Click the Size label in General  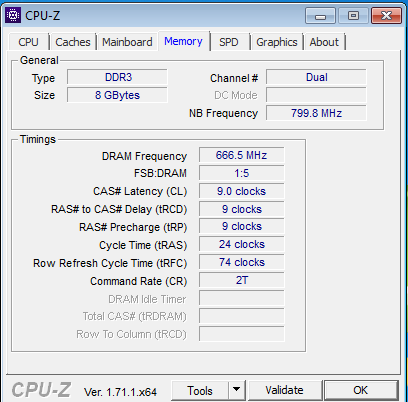tap(44, 95)
